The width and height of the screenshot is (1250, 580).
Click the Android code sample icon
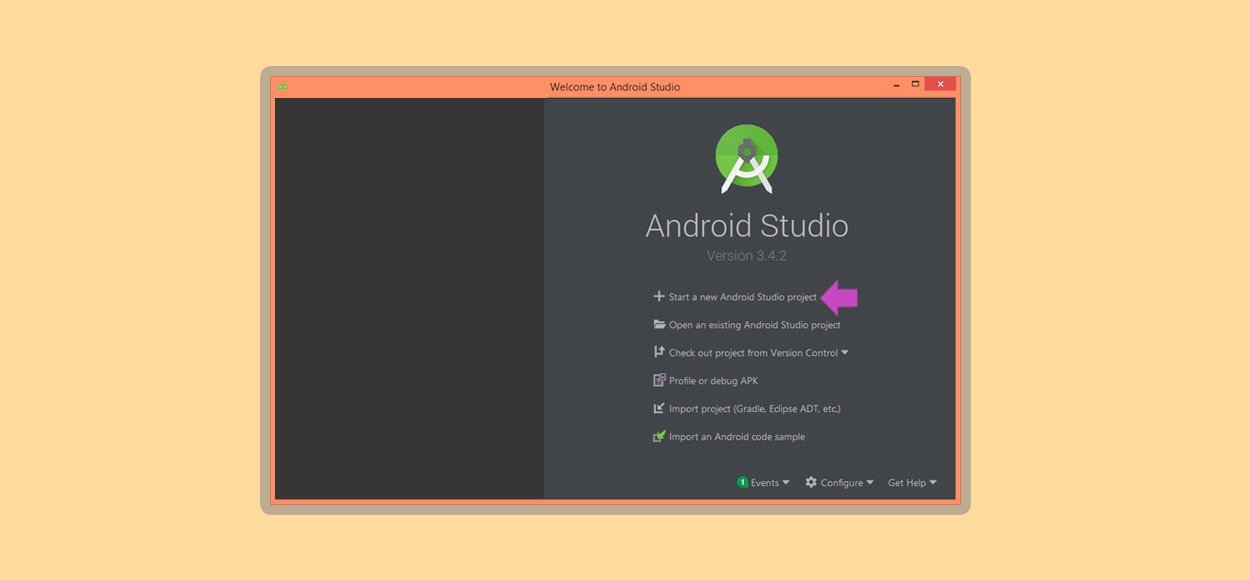click(x=659, y=436)
